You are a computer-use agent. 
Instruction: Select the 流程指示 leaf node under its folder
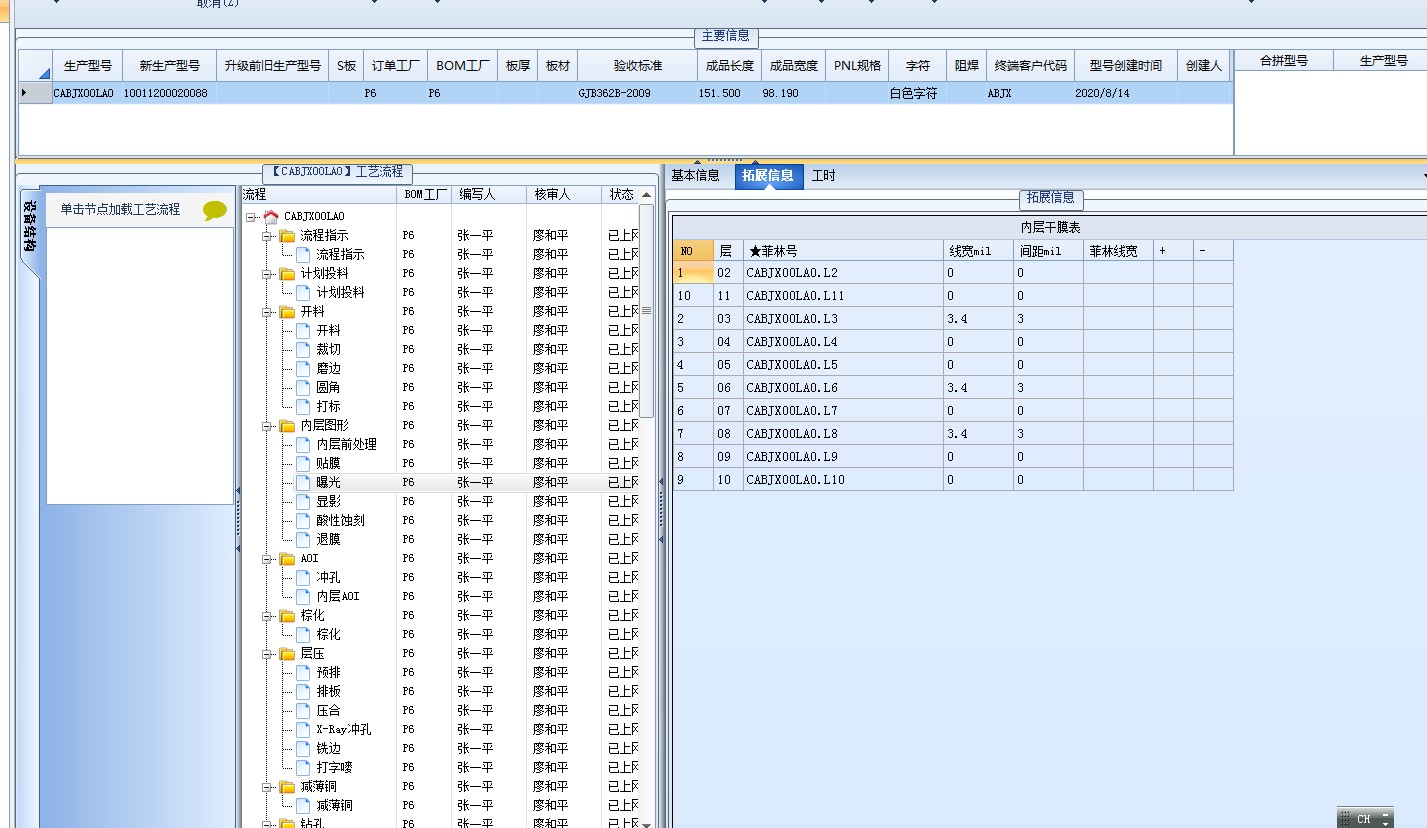[341, 254]
